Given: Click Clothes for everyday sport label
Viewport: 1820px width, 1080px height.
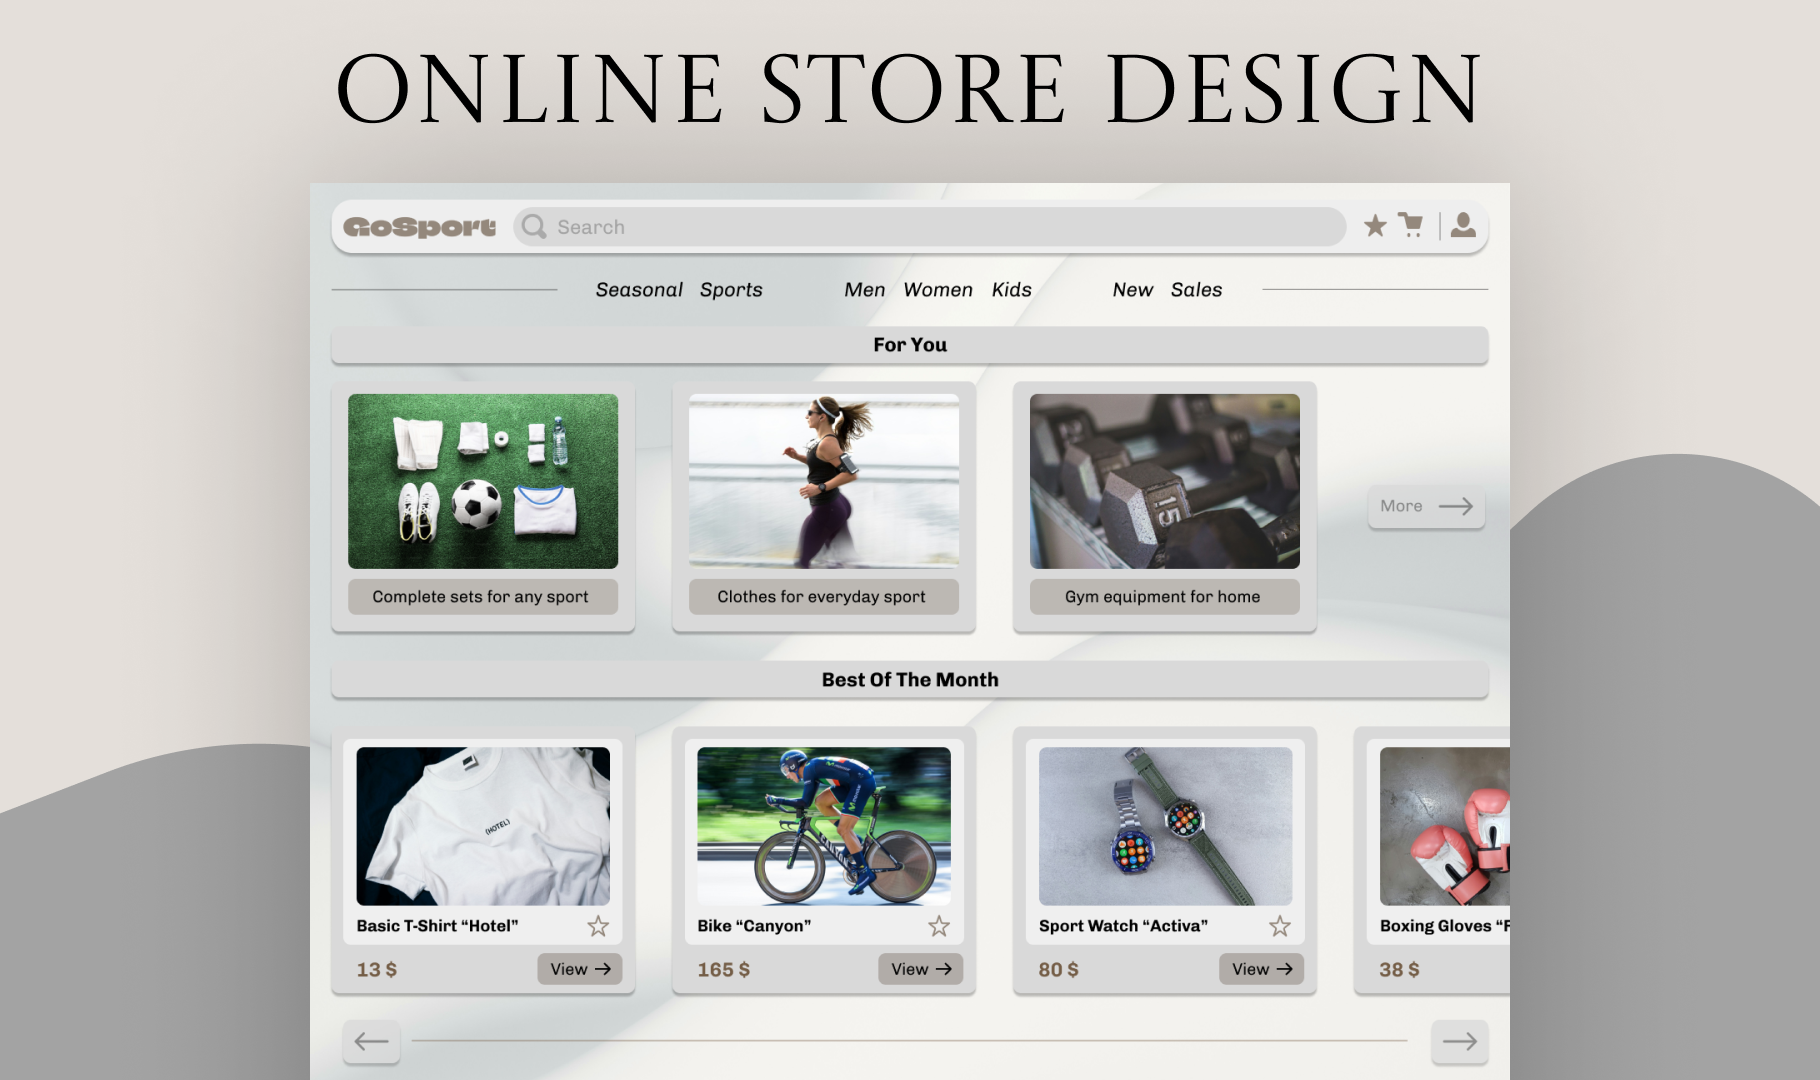Looking at the screenshot, I should pos(823,597).
